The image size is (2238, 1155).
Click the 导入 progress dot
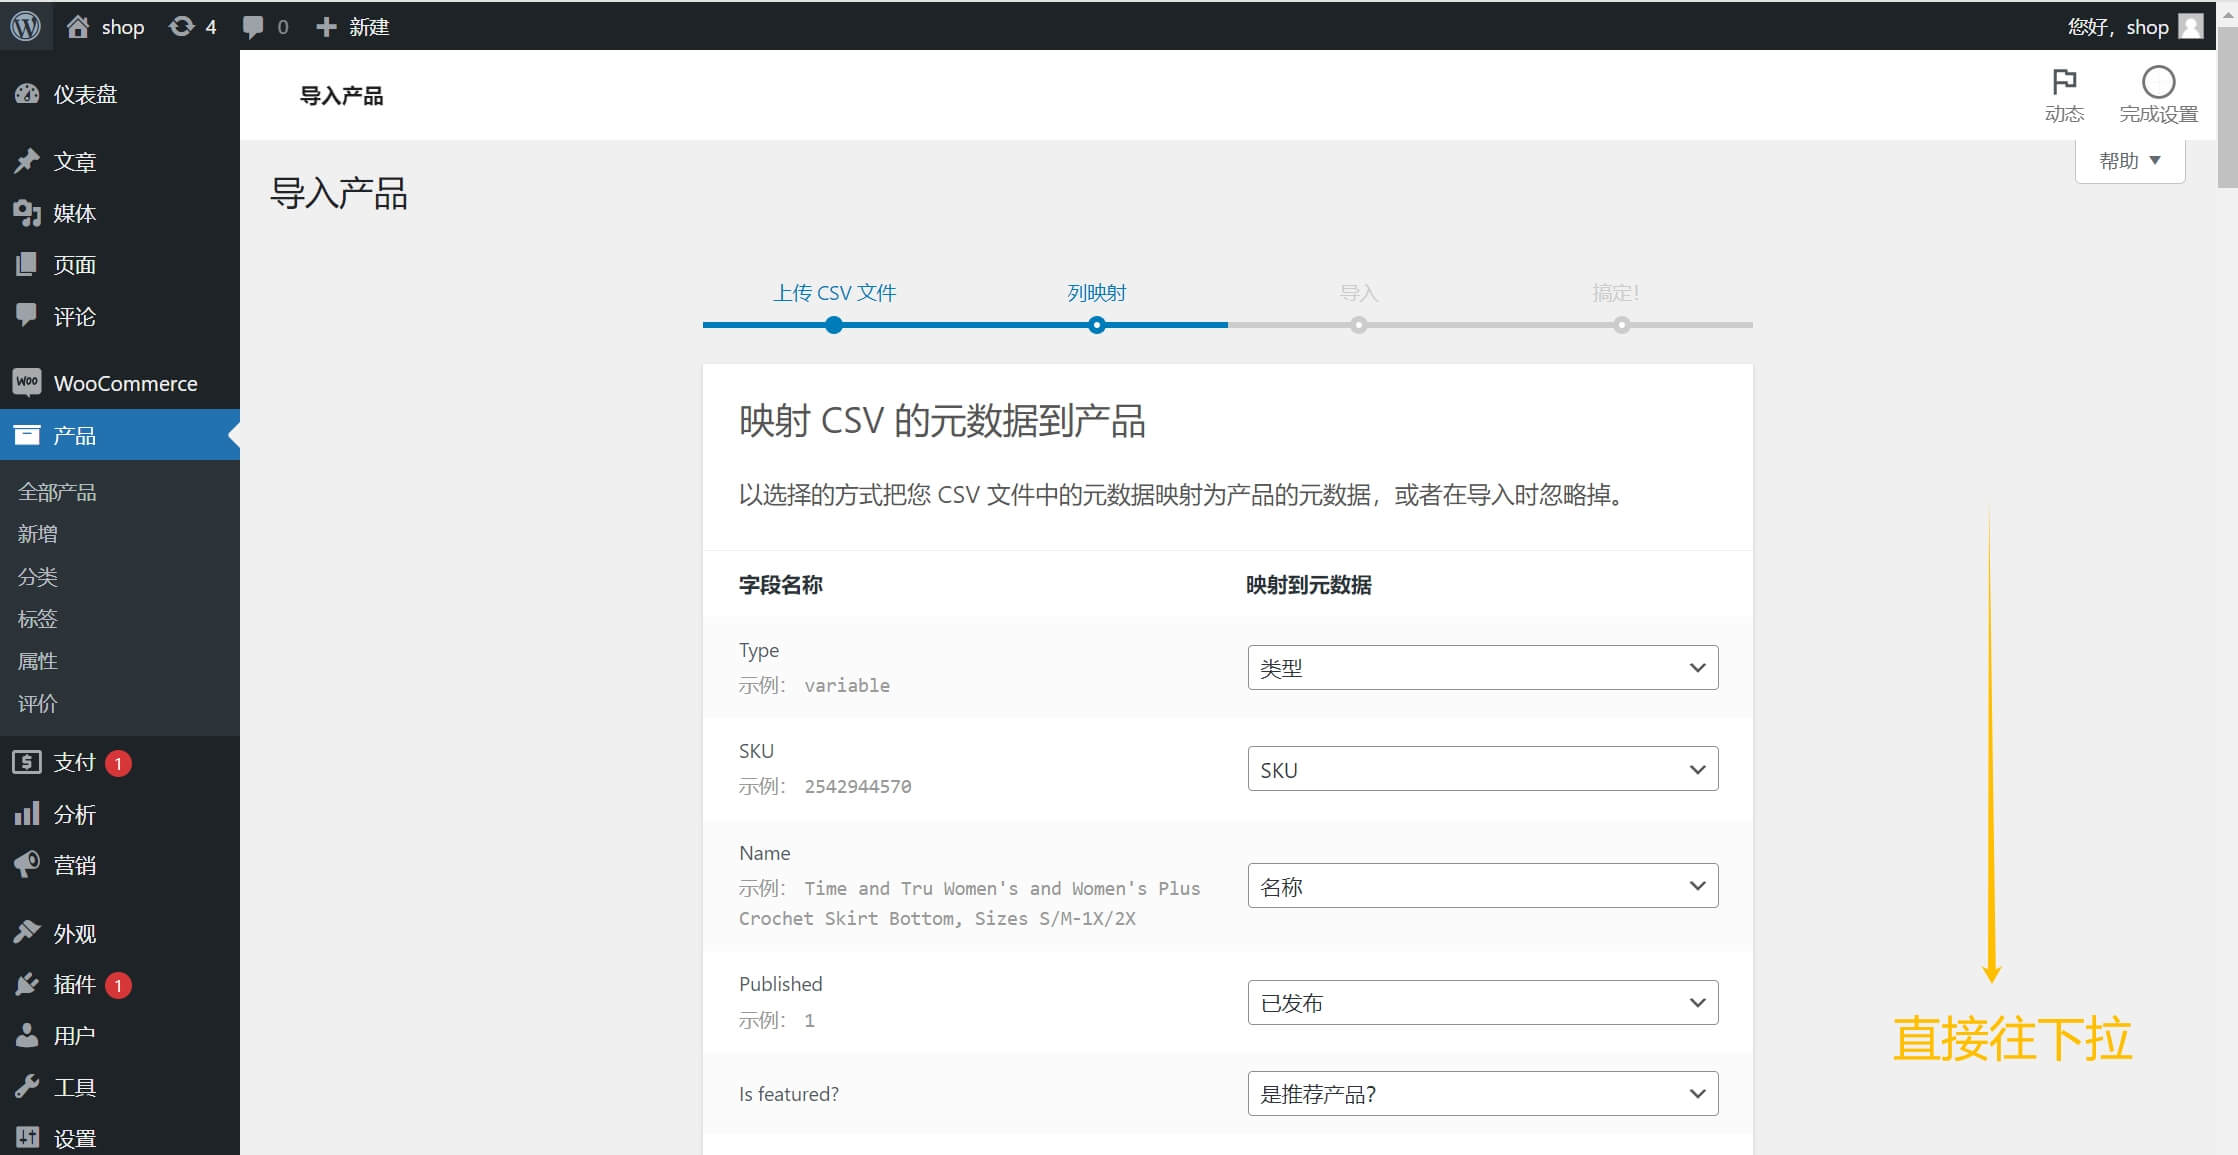tap(1359, 325)
